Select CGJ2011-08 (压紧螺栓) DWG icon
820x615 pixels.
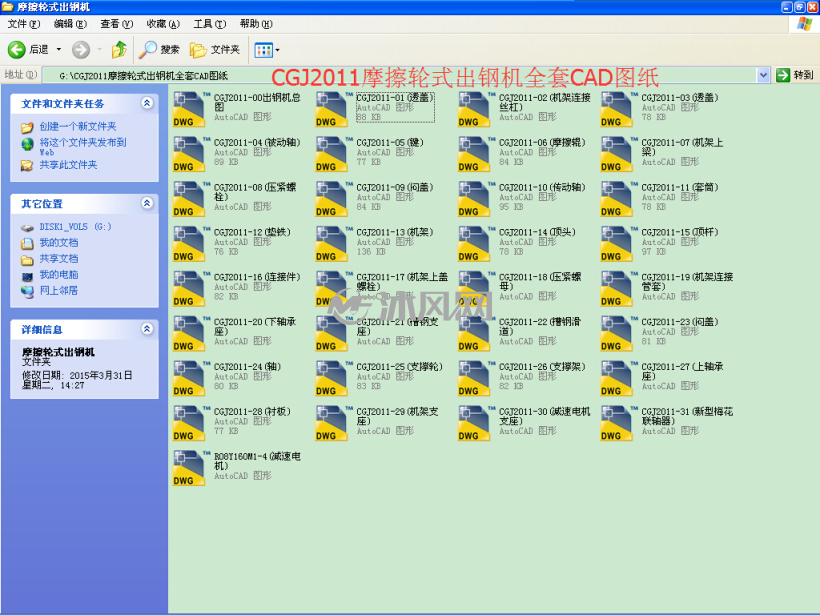(x=189, y=199)
